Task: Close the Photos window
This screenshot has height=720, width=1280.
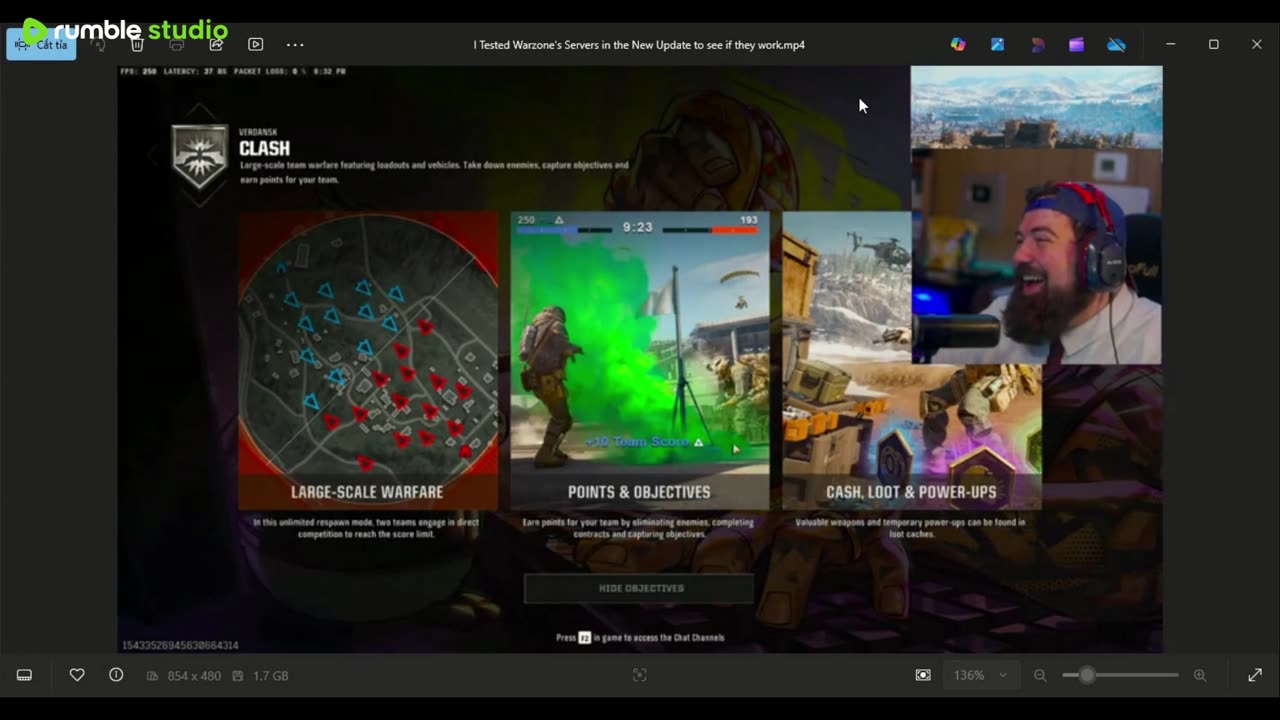Action: pos(1257,44)
